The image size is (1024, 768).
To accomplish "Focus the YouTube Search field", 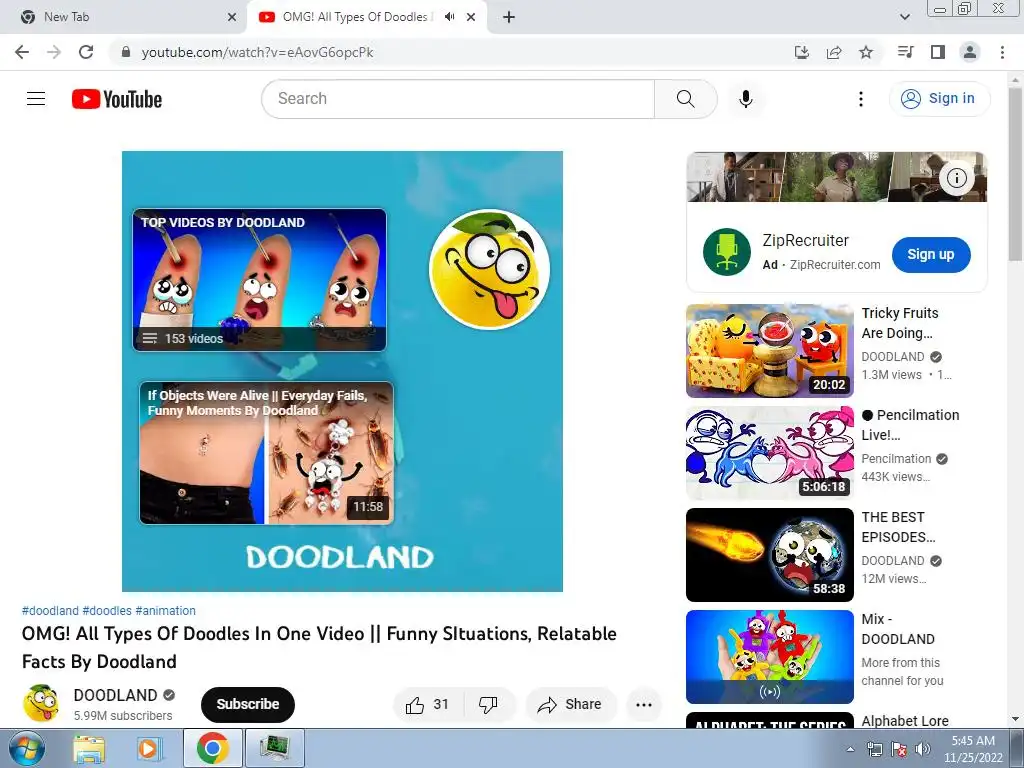I will (x=458, y=99).
